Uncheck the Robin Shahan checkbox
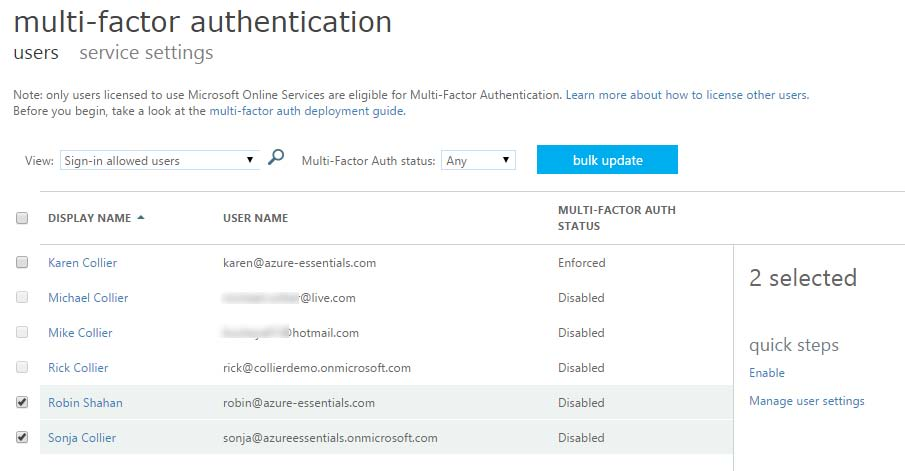 point(22,403)
